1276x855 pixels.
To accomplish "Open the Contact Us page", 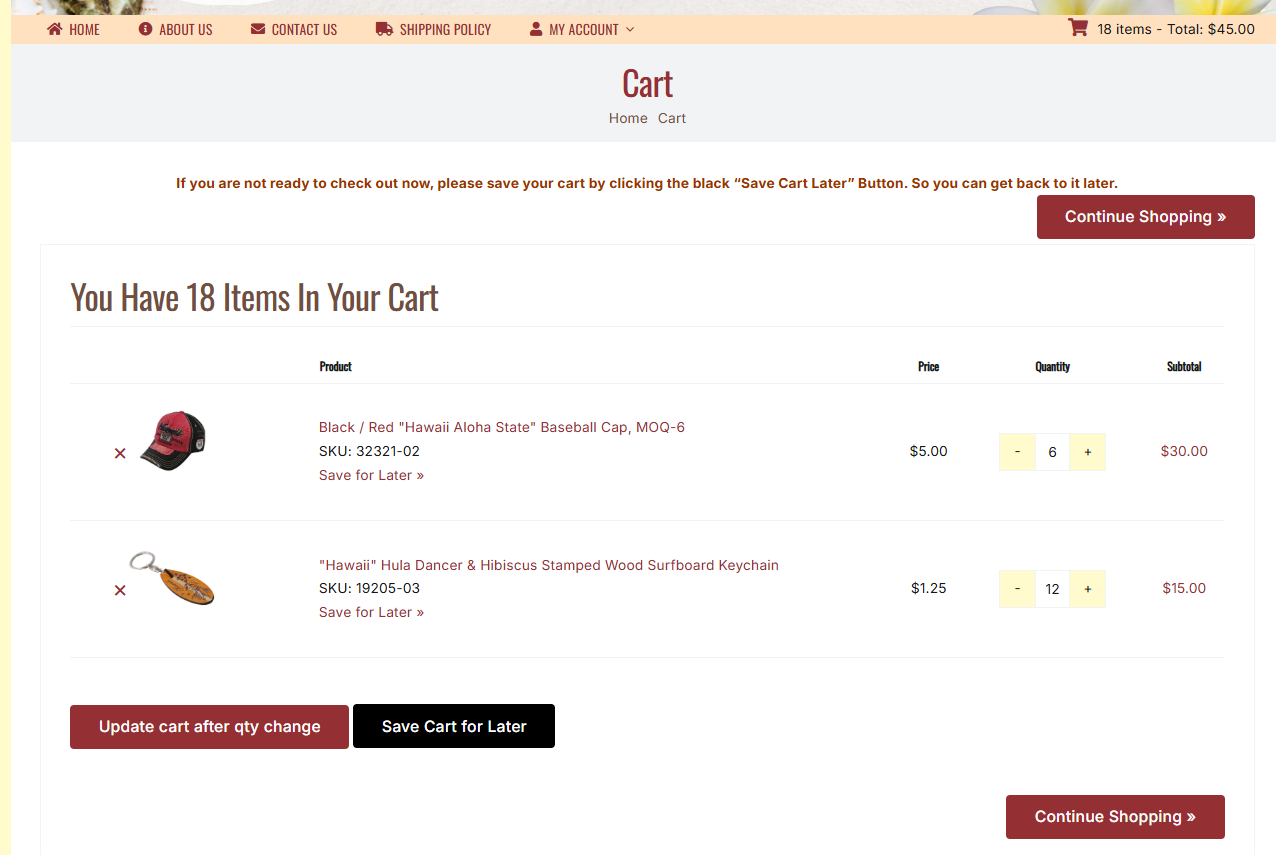I will (294, 30).
